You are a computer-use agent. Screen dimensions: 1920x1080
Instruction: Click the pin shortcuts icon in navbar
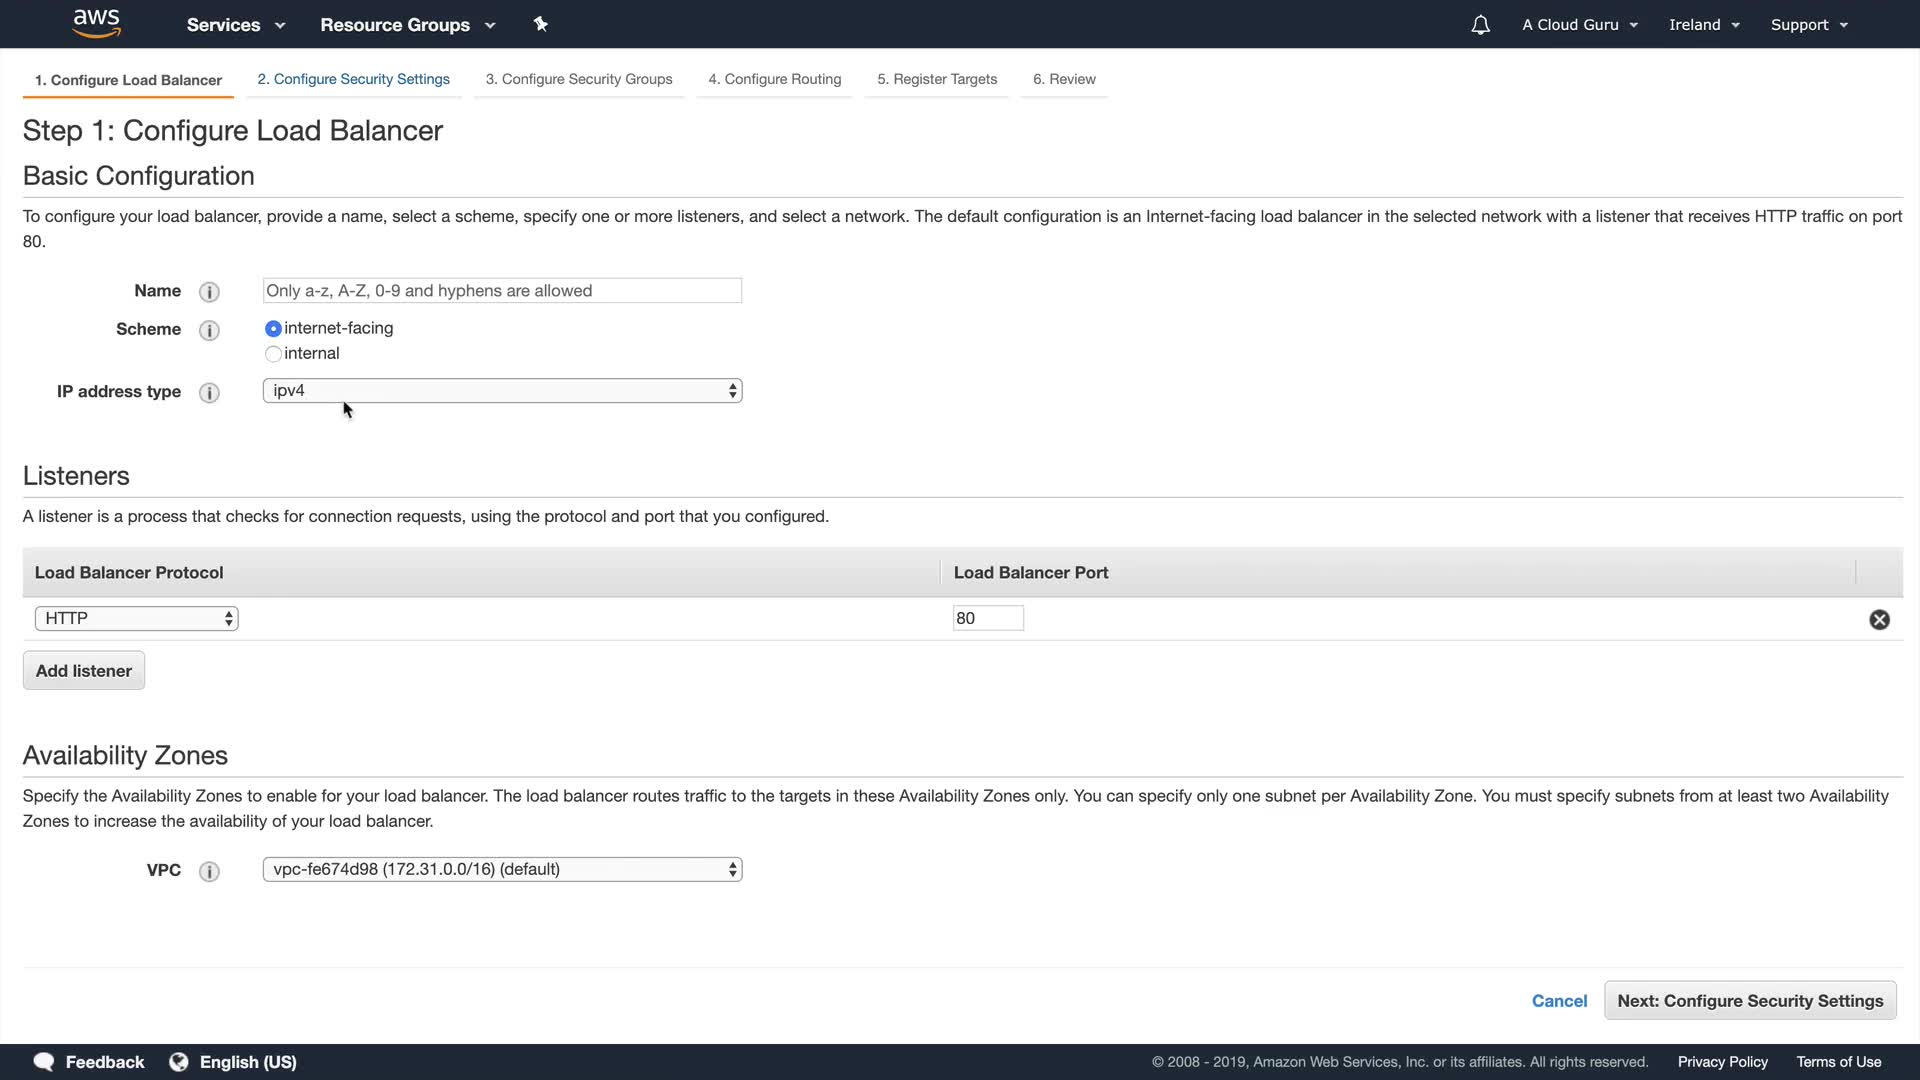pyautogui.click(x=541, y=24)
